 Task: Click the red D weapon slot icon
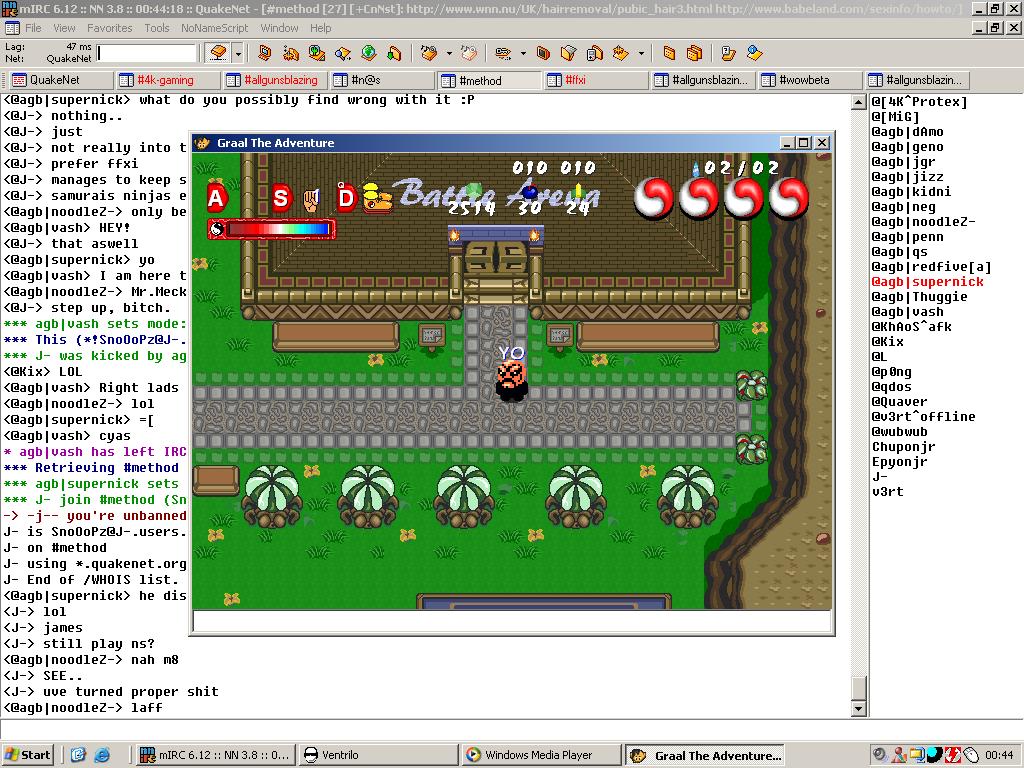tap(346, 197)
